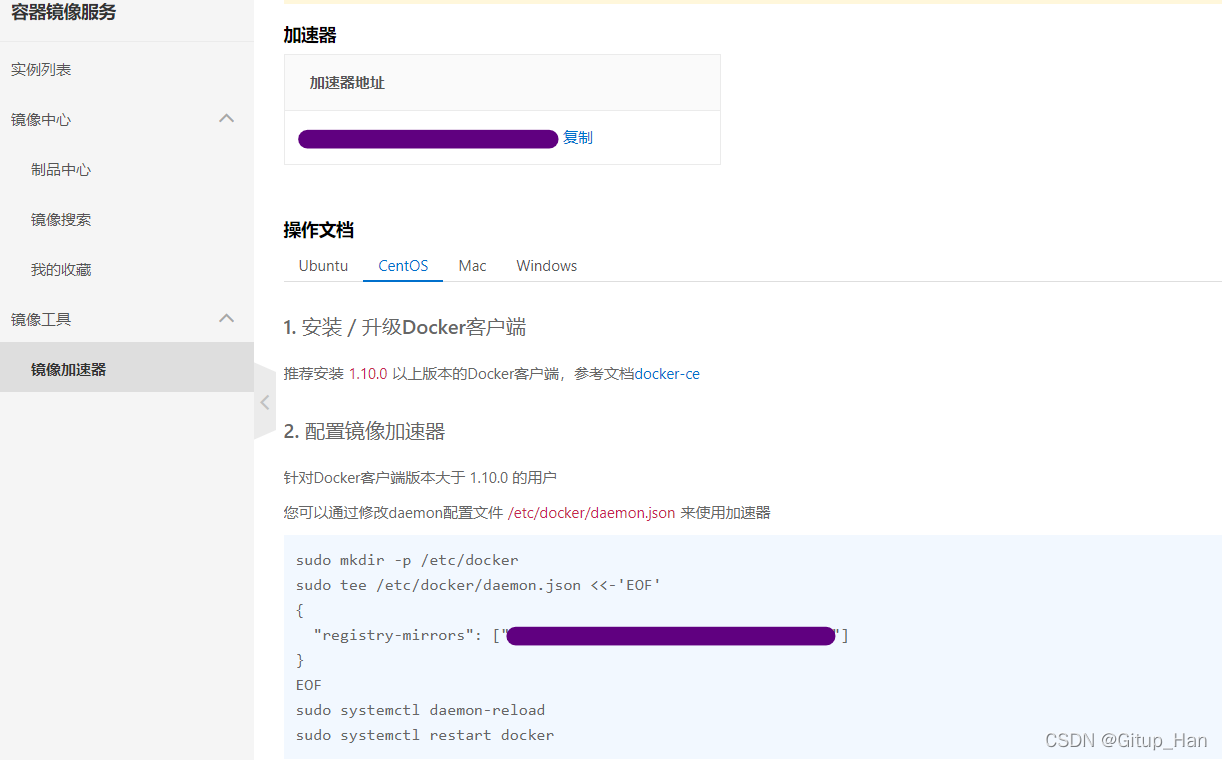The image size is (1222, 760).
Task: Open 实例列表 in the sidebar
Action: tap(41, 70)
